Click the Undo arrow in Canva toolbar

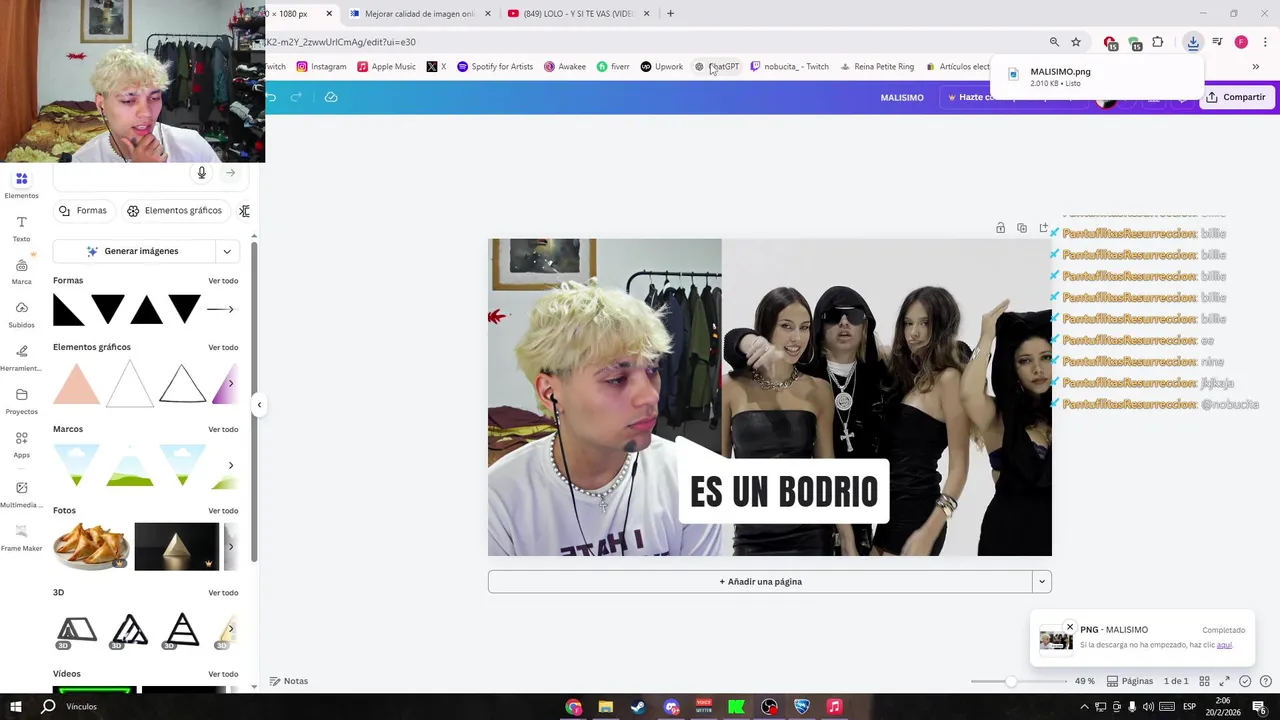[x=270, y=97]
